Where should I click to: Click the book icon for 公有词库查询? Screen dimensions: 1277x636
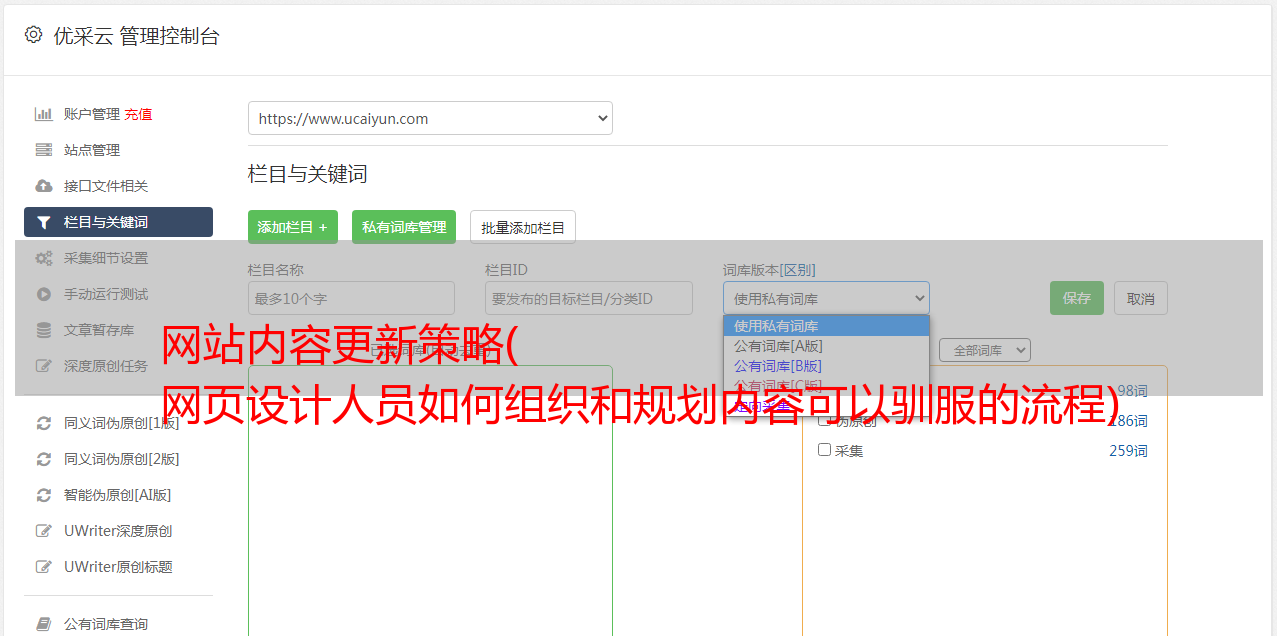click(43, 624)
